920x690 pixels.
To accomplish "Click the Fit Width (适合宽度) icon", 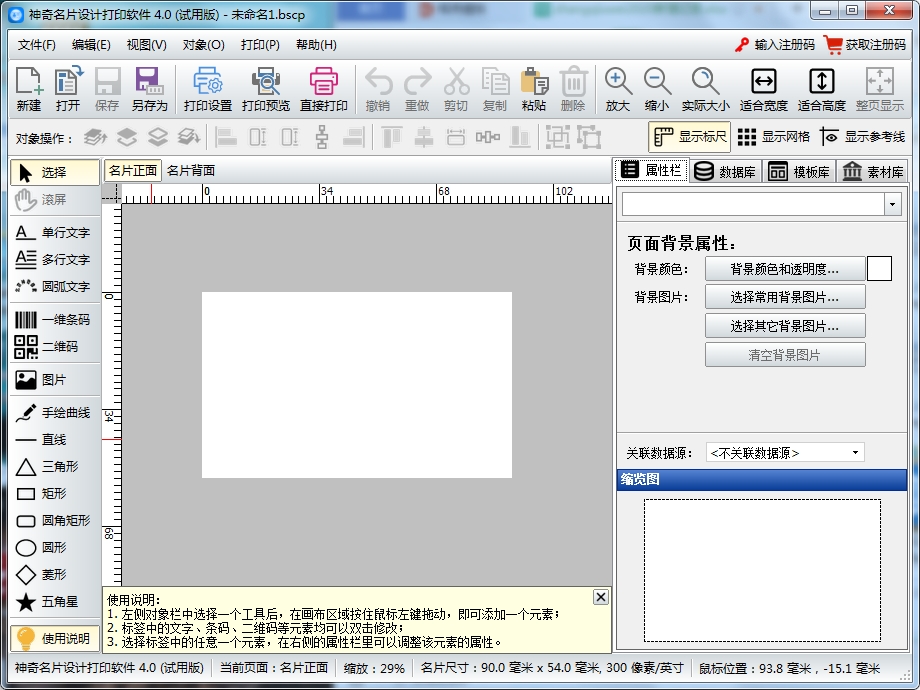I will 763,89.
